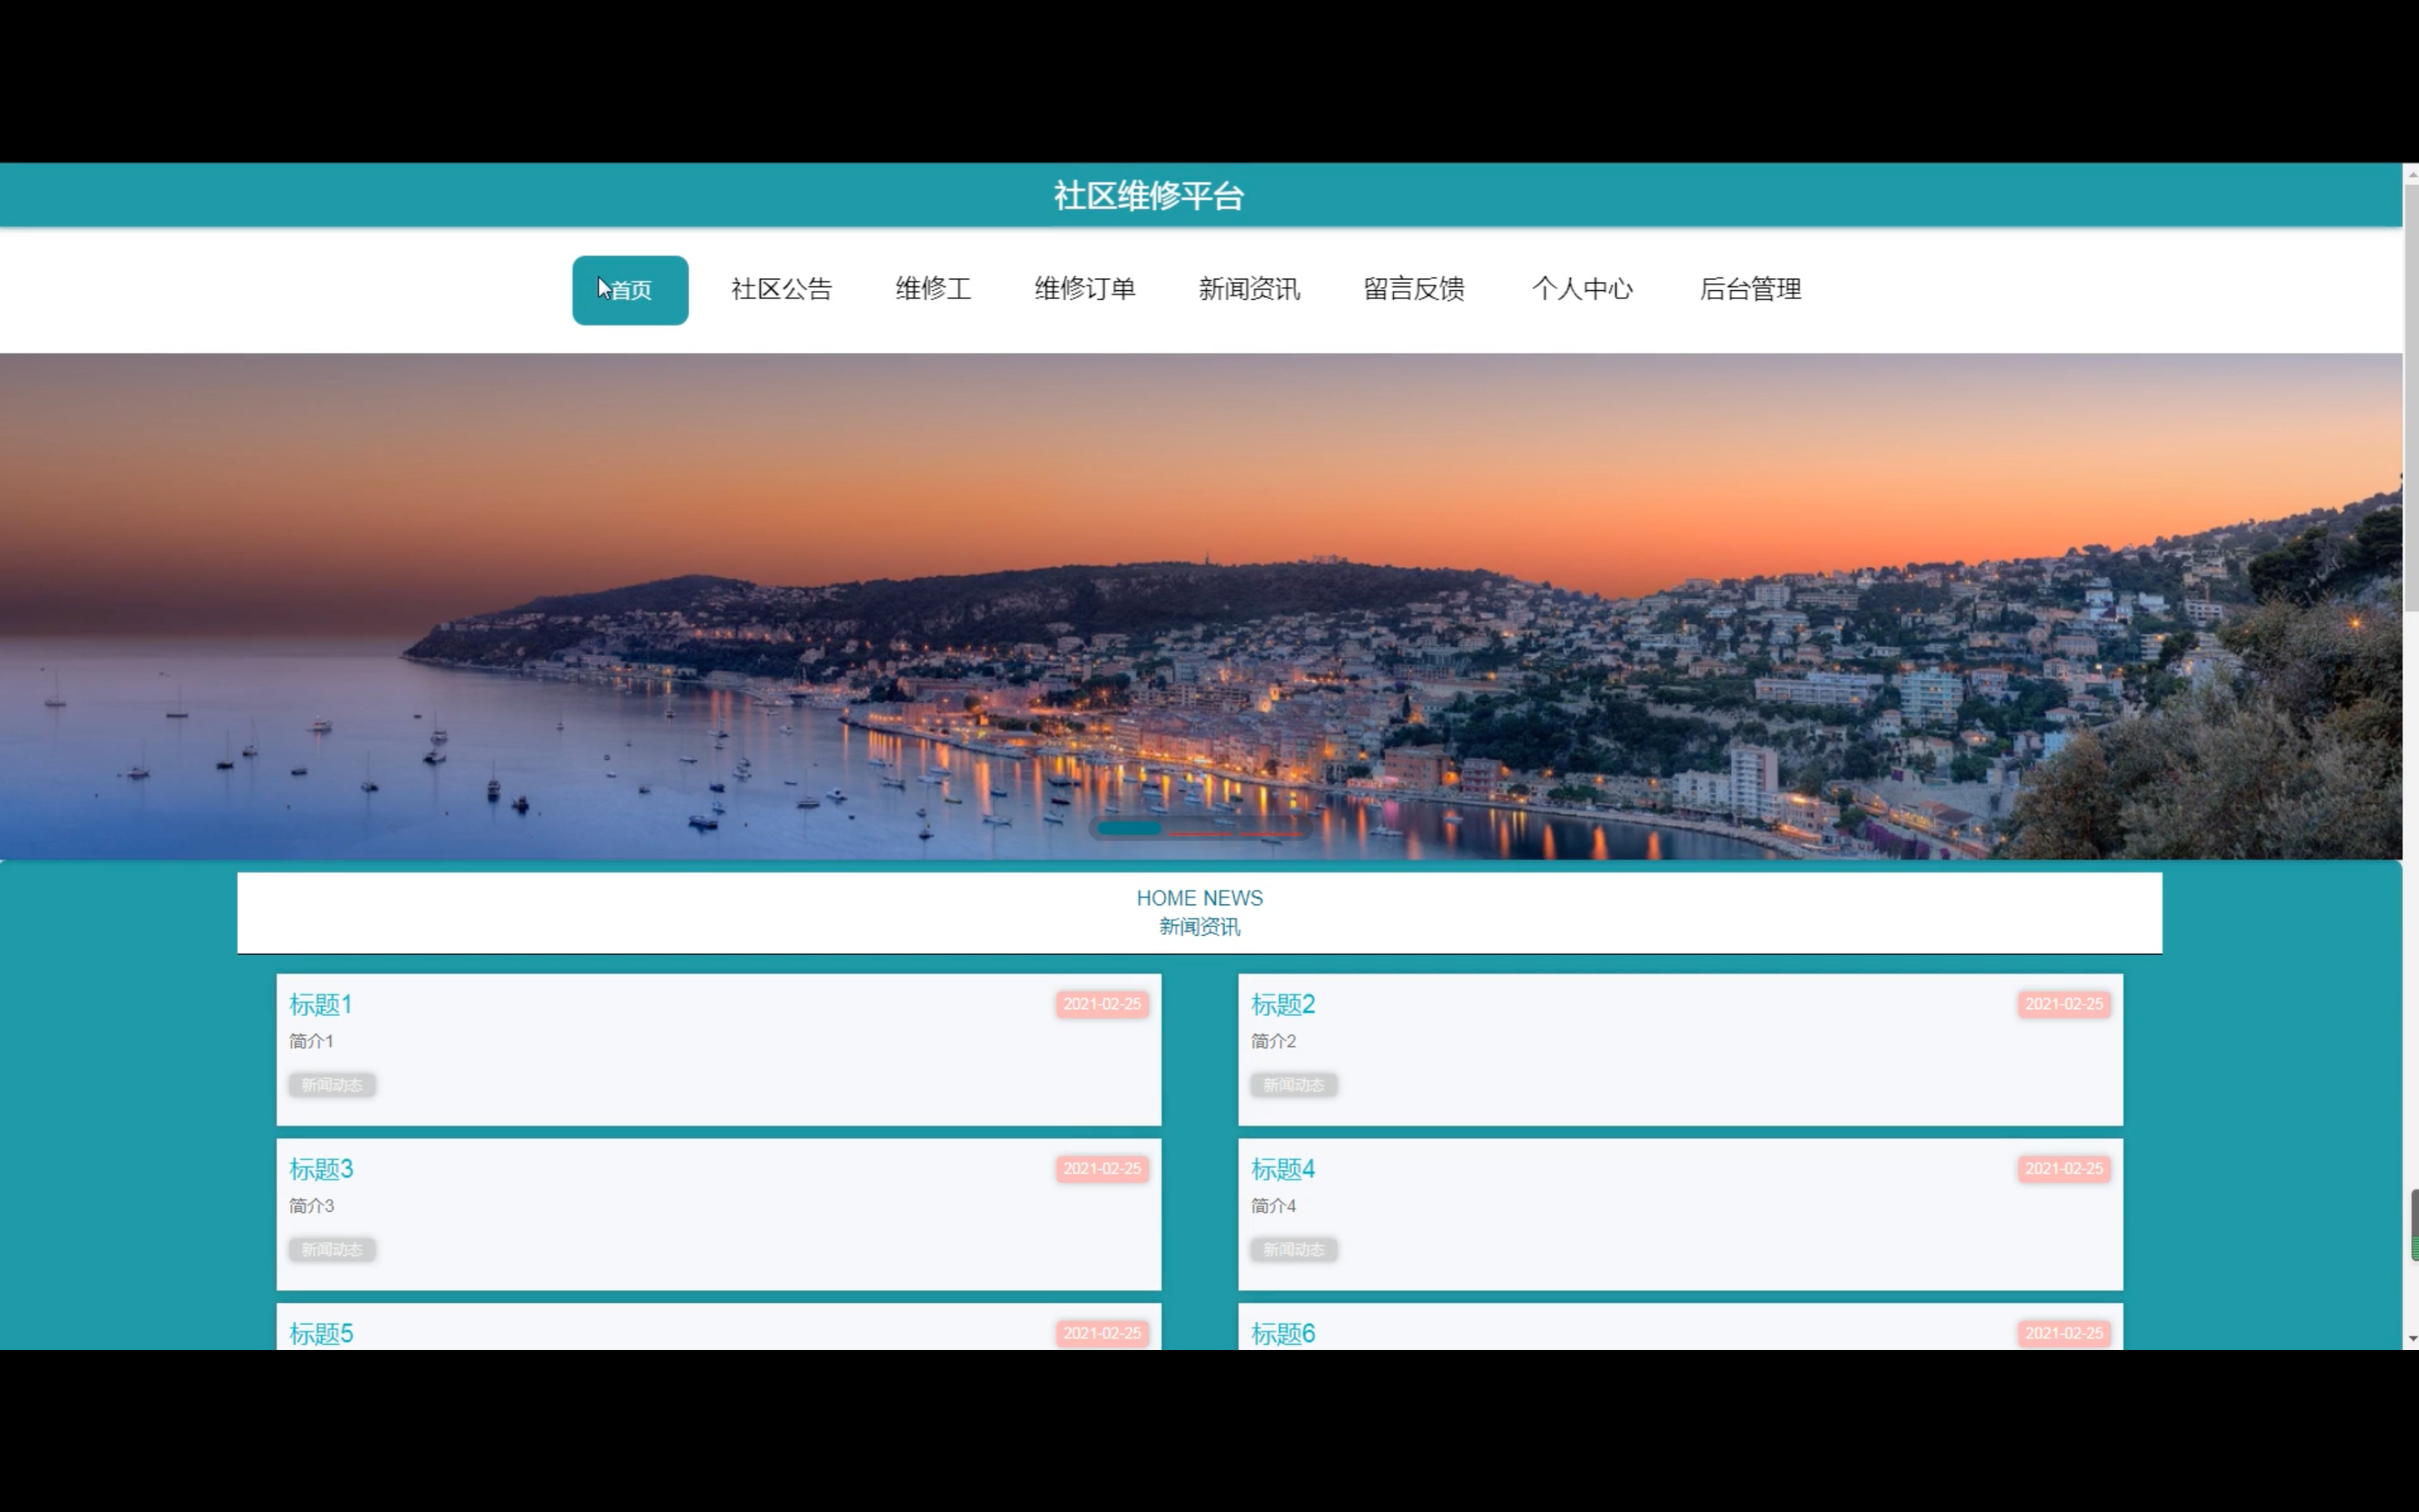Open the 社区公告 menu item
This screenshot has width=2419, height=1512.
coord(781,289)
